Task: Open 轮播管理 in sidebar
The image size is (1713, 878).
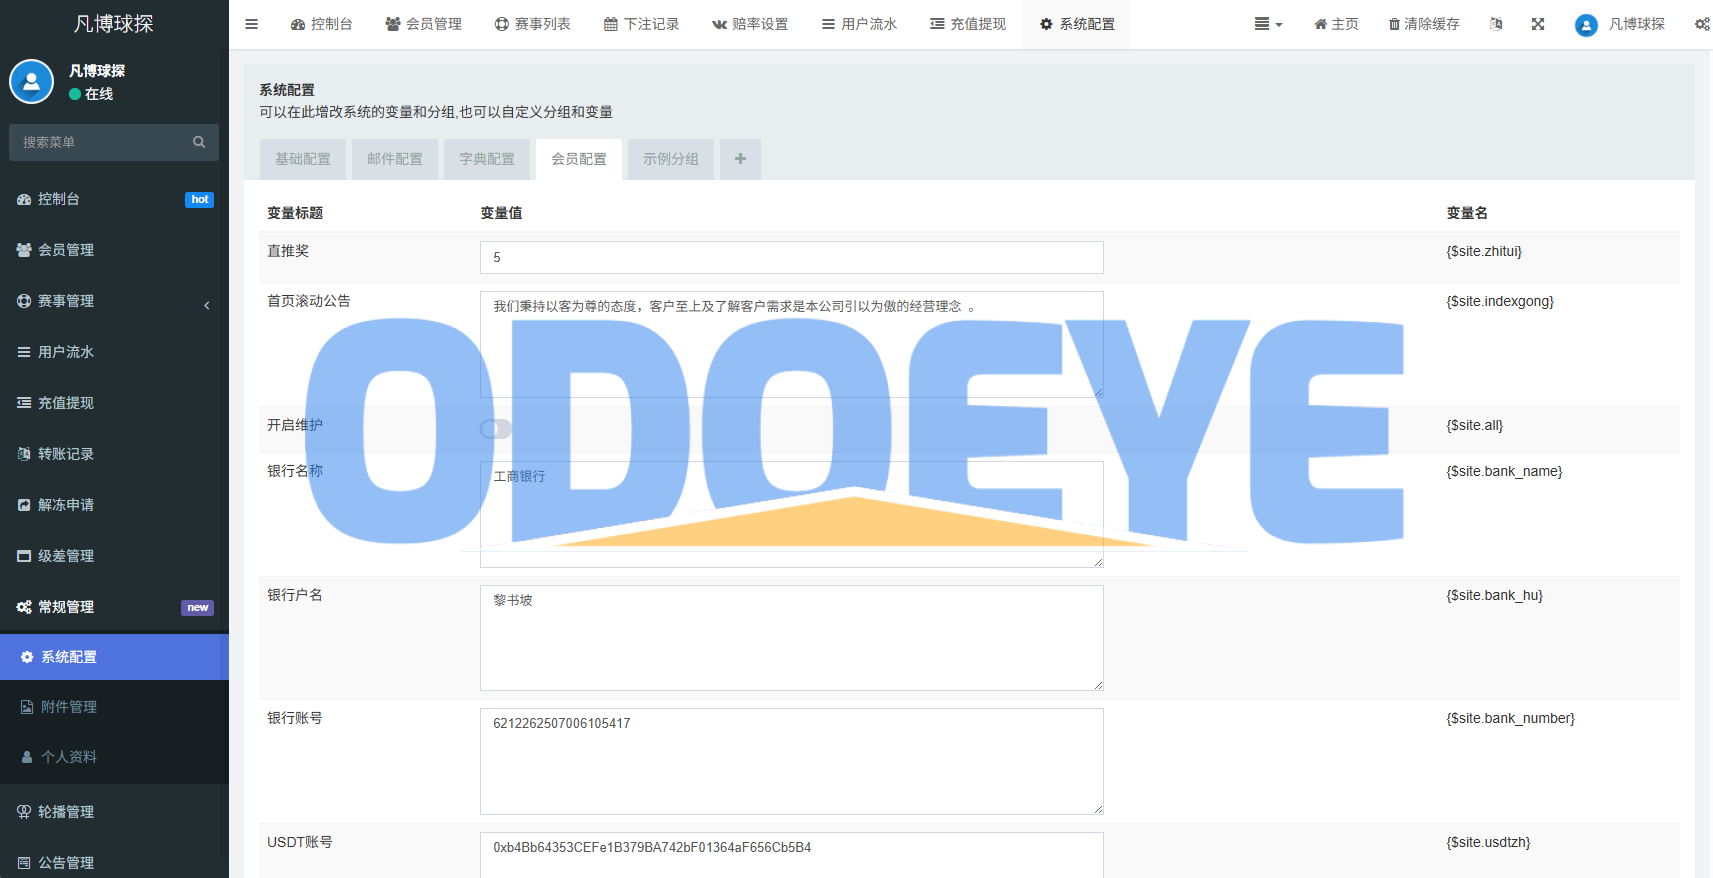Action: click(114, 812)
